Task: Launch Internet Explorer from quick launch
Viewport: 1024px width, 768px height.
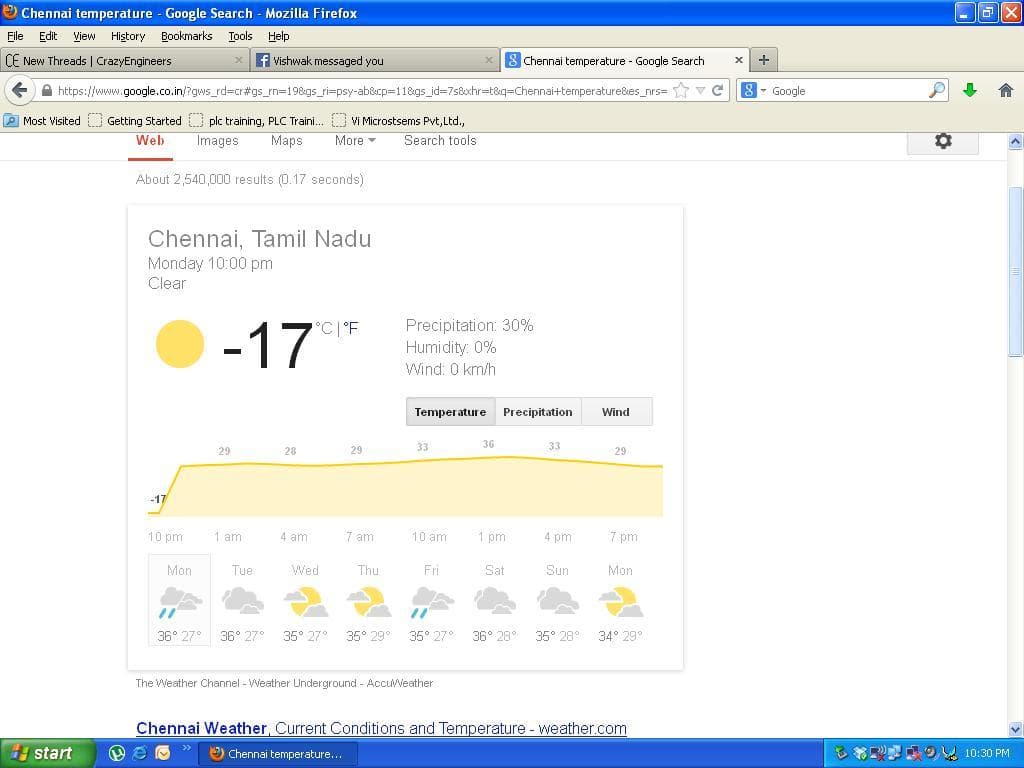Action: [140, 753]
